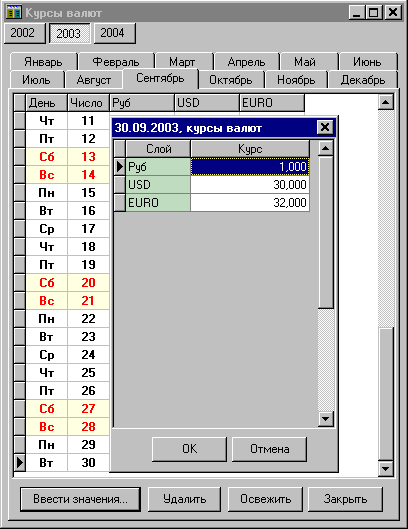Click the USD rate field 30,000
408x529 pixels.
coord(250,185)
